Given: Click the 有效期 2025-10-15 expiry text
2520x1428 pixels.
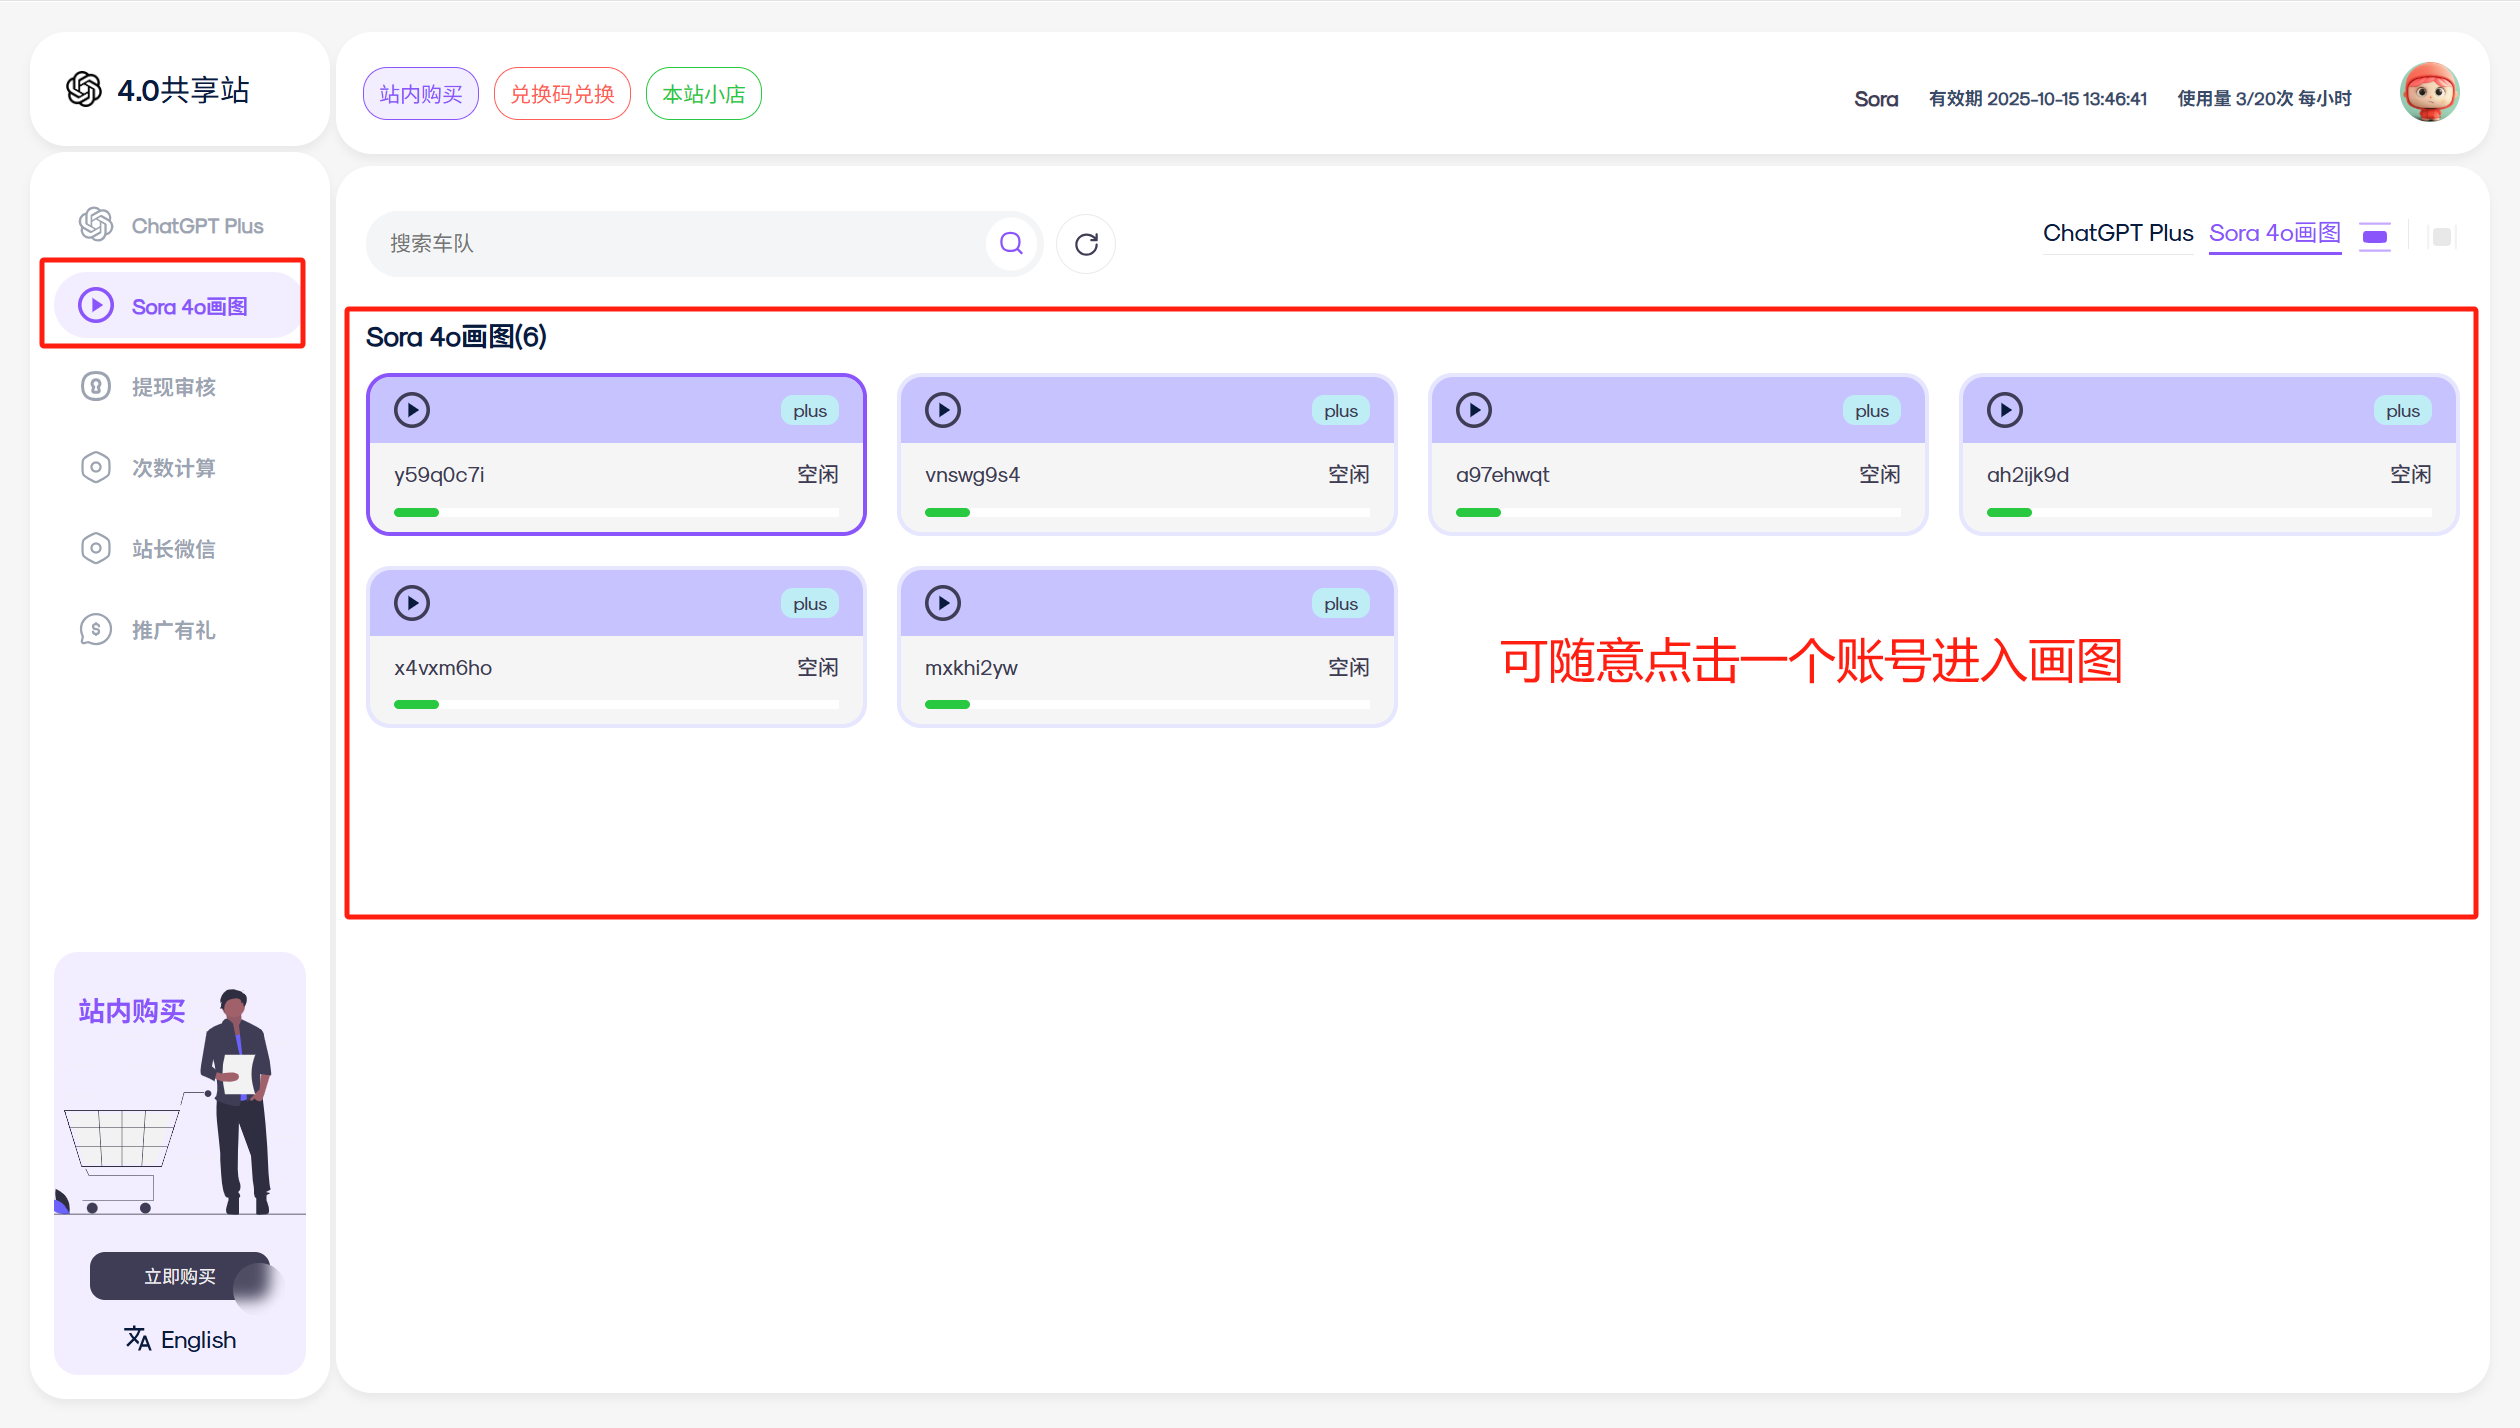Looking at the screenshot, I should pyautogui.click(x=2038, y=98).
